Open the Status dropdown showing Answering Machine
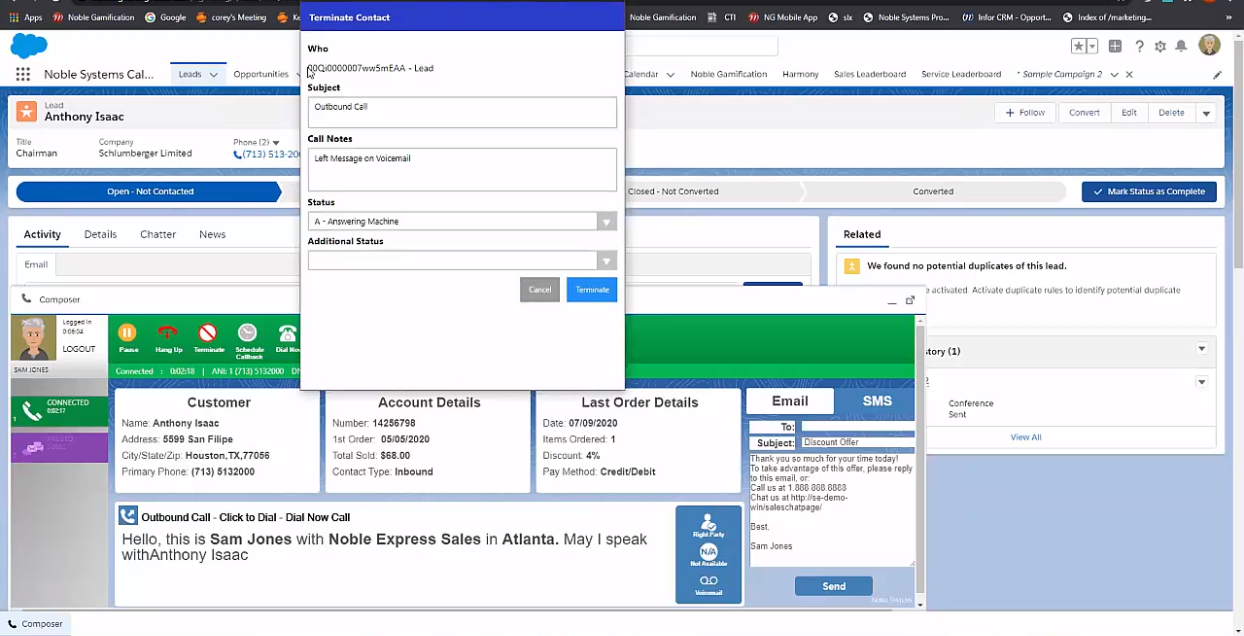Screen dimensions: 1244x636 point(606,221)
